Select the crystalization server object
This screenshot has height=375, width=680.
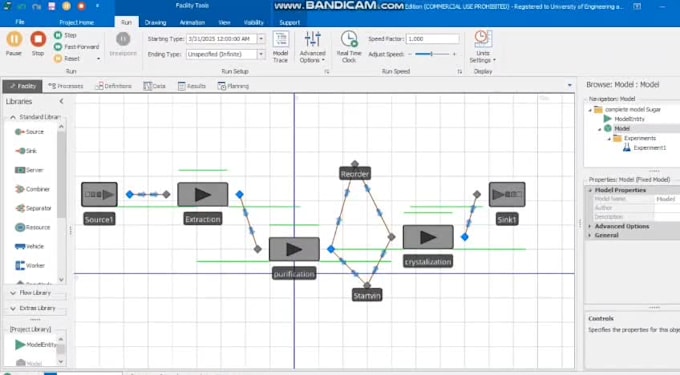[428, 237]
